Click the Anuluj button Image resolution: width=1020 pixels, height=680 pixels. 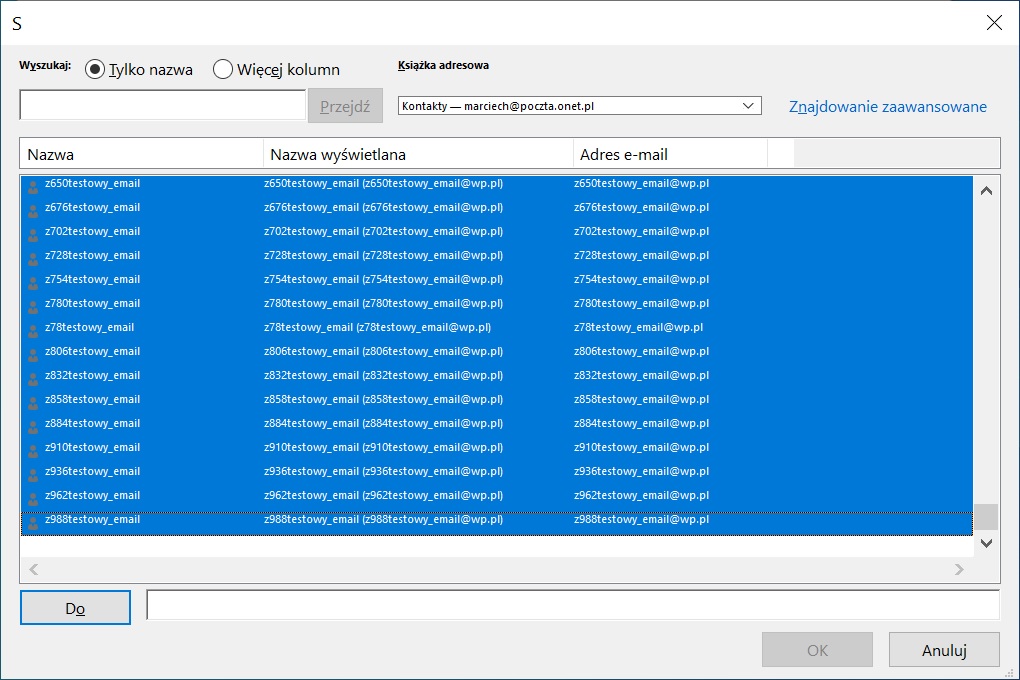click(943, 650)
